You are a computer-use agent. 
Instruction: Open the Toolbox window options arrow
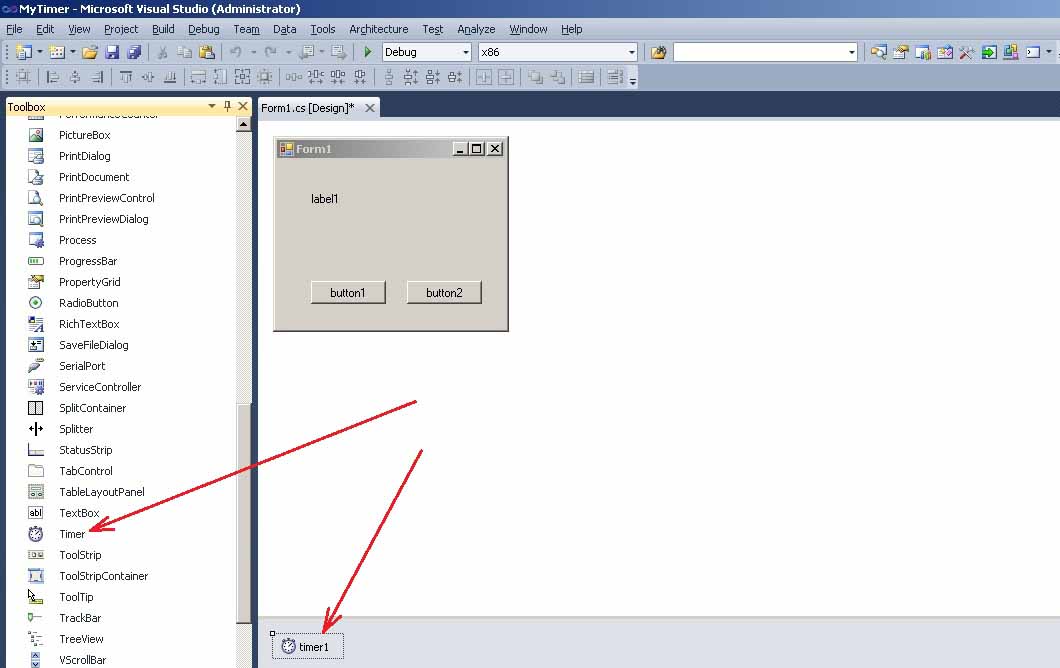pyautogui.click(x=211, y=106)
